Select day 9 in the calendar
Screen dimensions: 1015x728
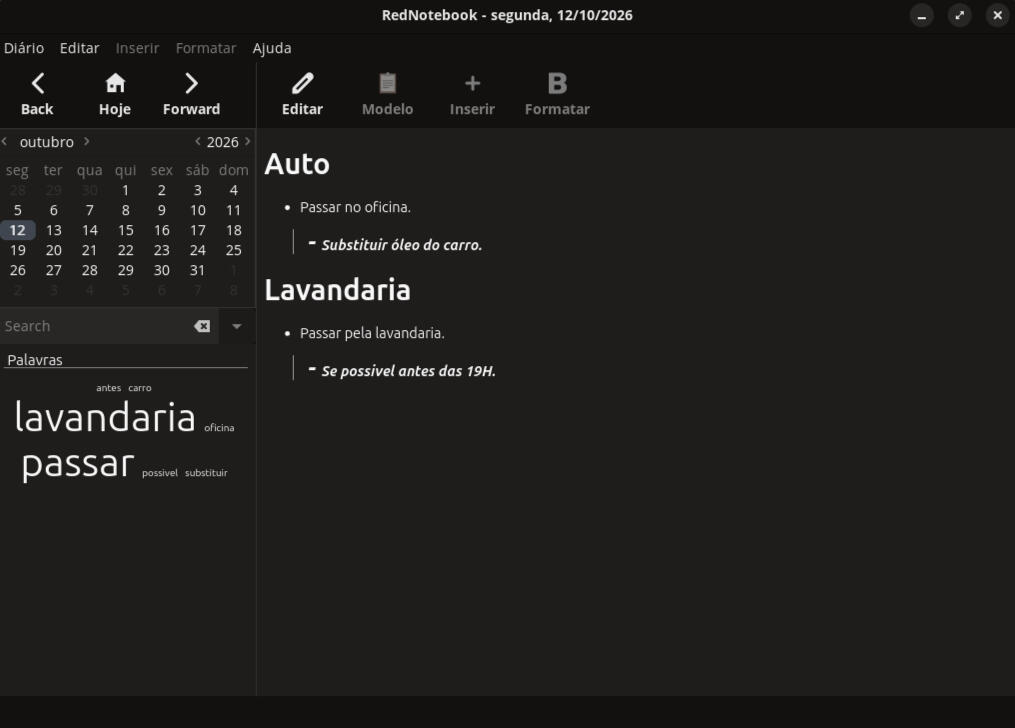tap(162, 210)
